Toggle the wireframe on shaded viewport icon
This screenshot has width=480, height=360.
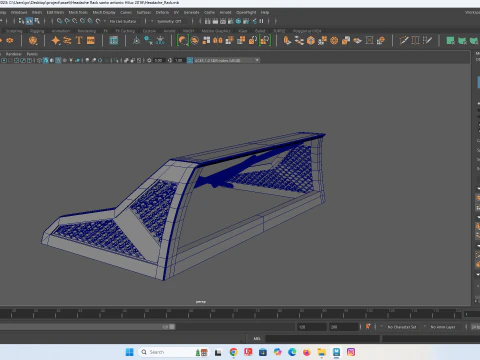tap(58, 60)
